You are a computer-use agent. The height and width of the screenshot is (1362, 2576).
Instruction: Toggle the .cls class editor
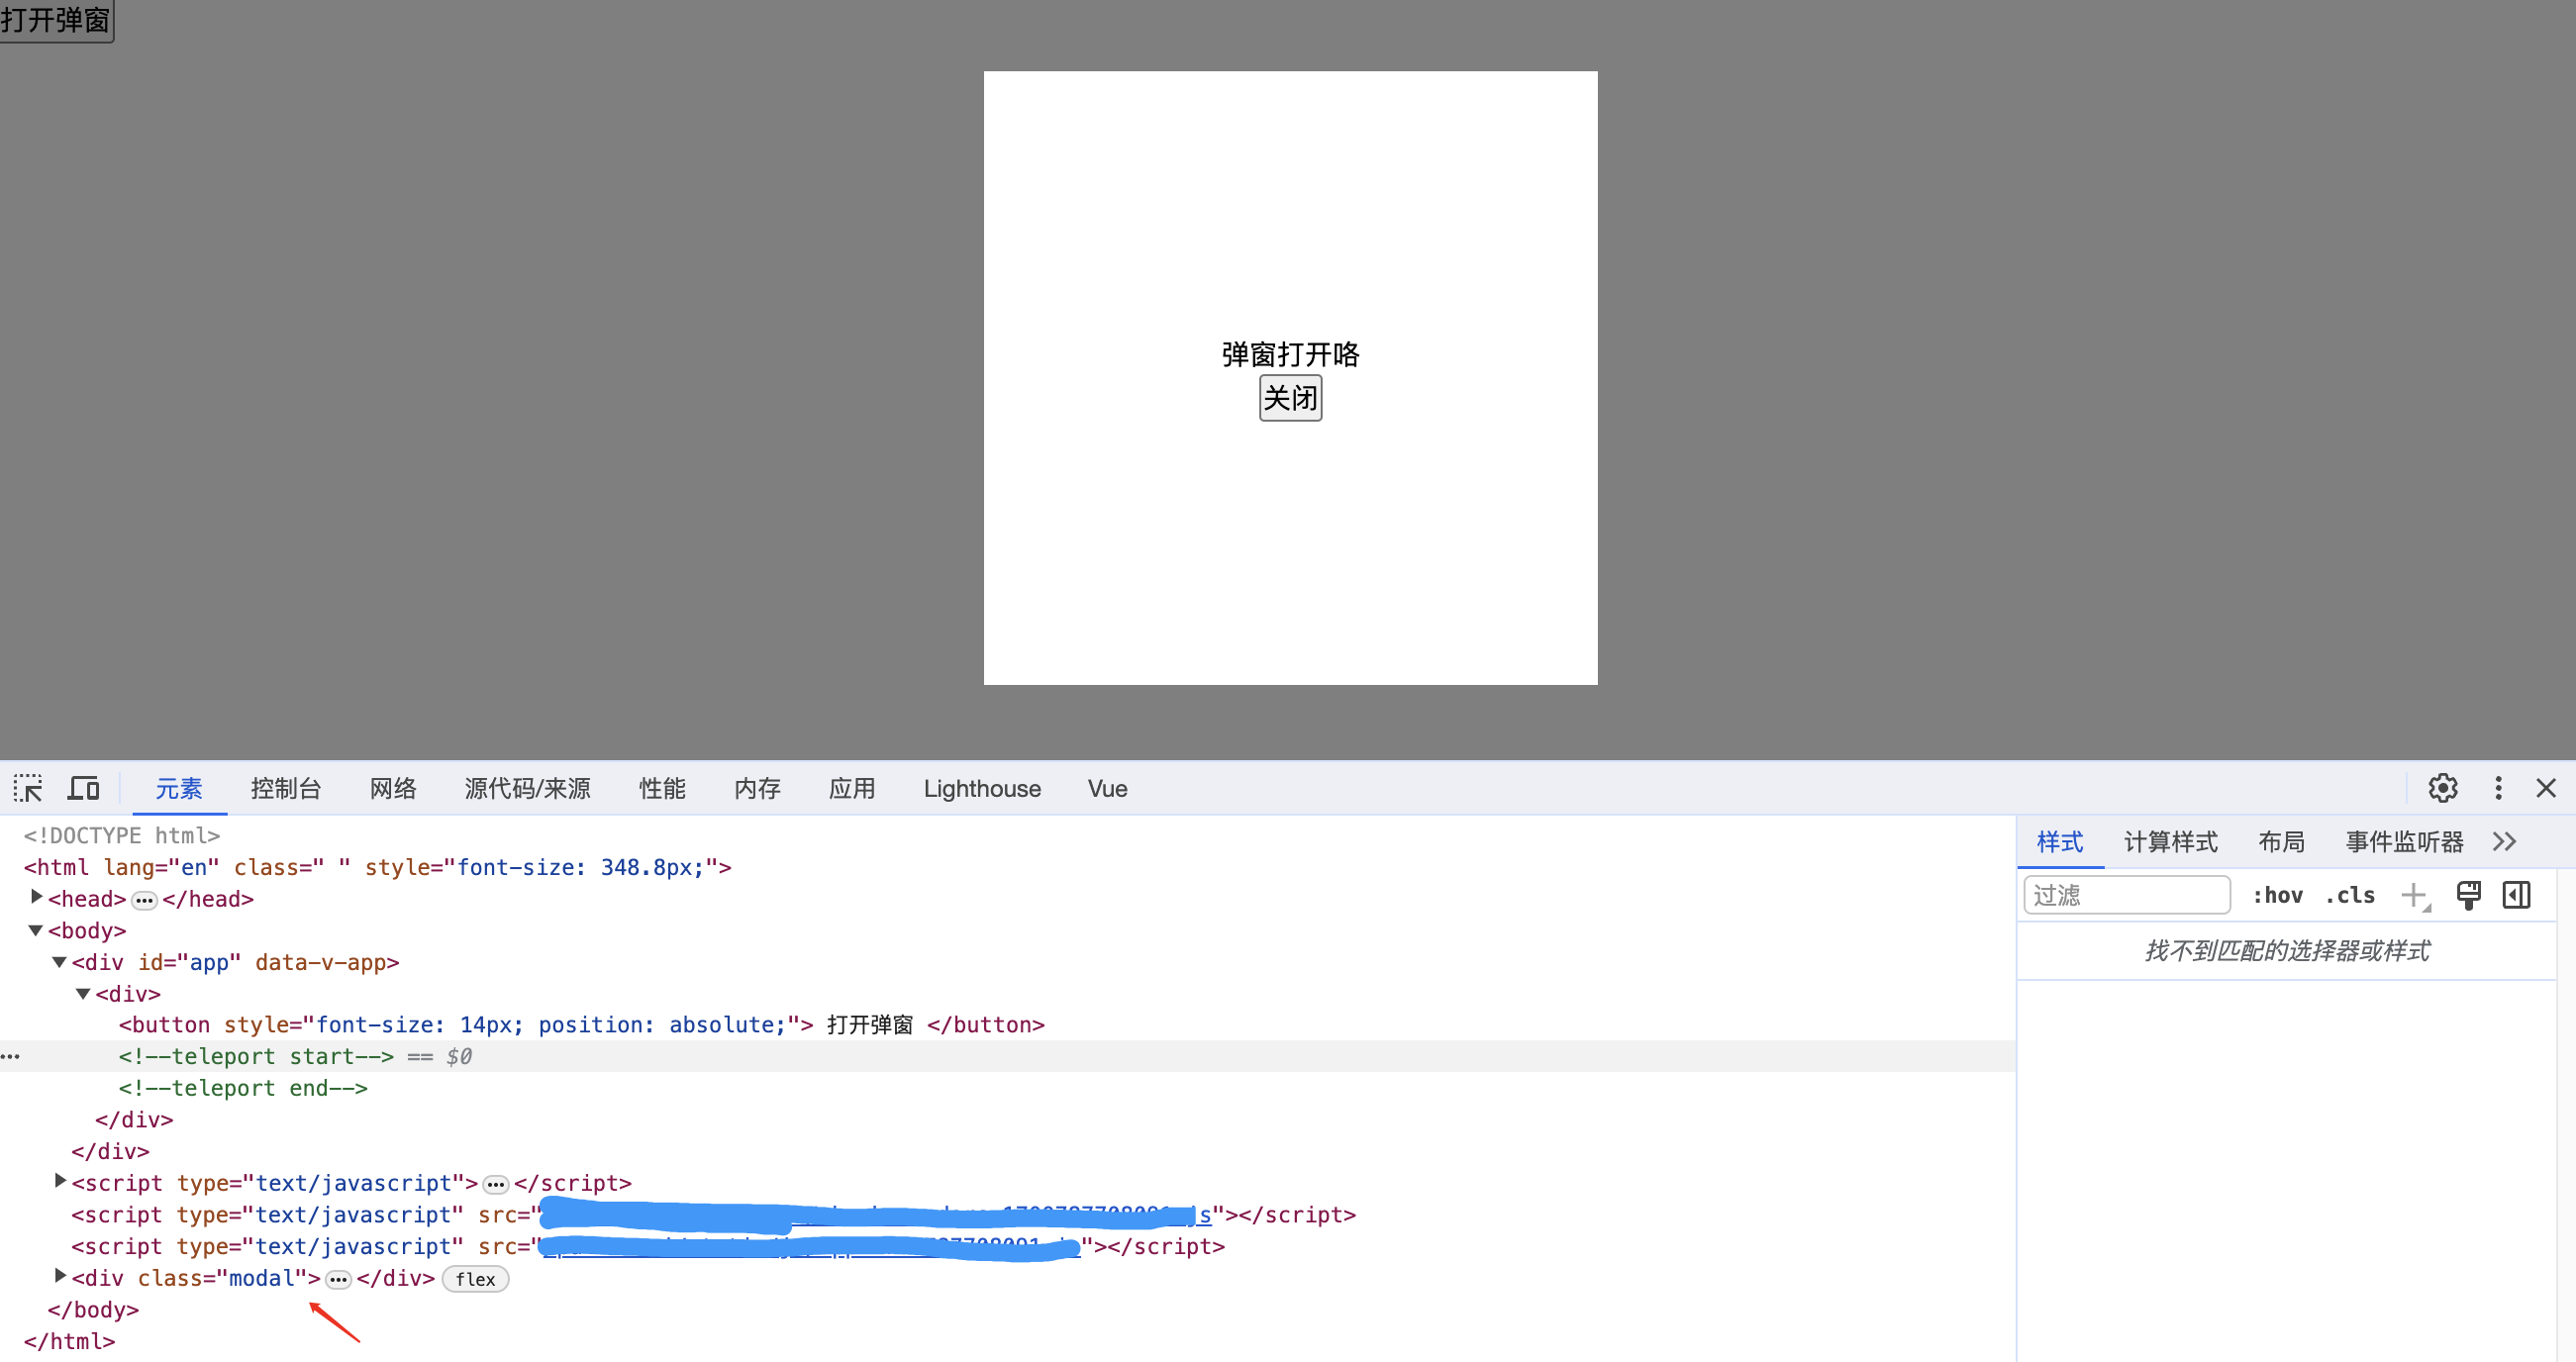pos(2349,895)
